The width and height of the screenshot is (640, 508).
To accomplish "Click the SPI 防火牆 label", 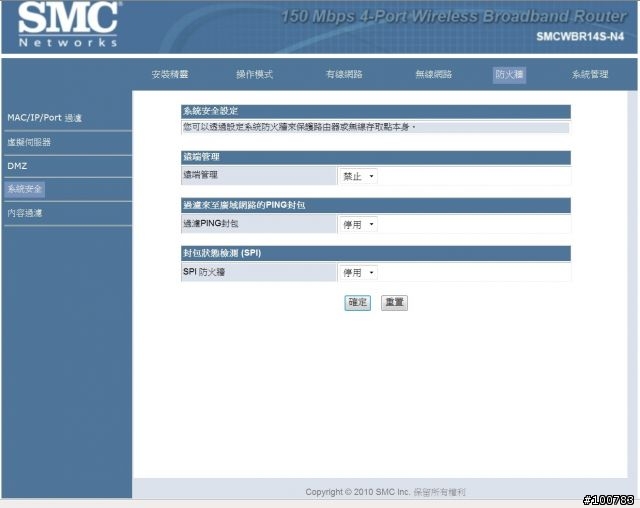I will 204,272.
